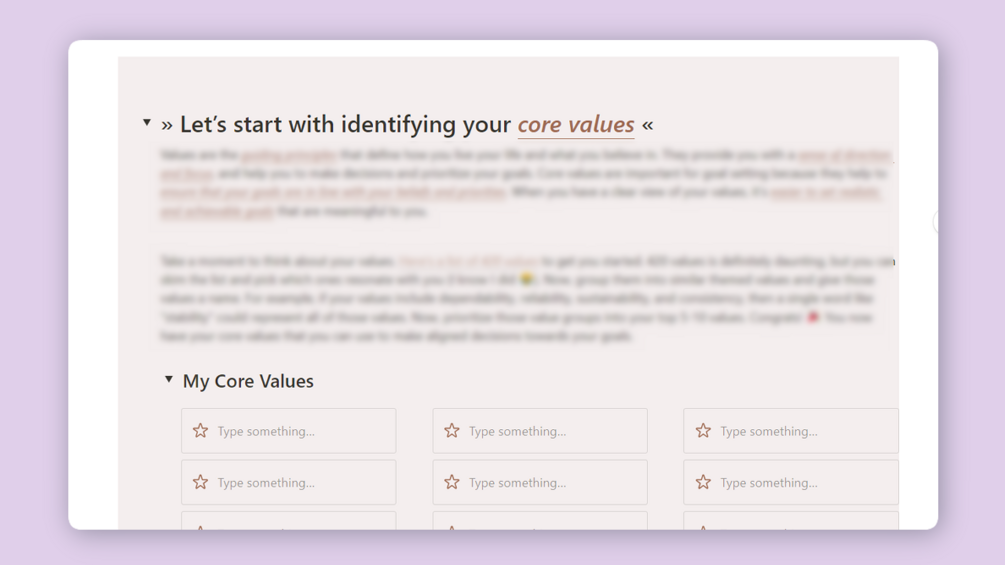Click star icon in top-left value box
The image size is (1005, 565).
[x=201, y=431]
